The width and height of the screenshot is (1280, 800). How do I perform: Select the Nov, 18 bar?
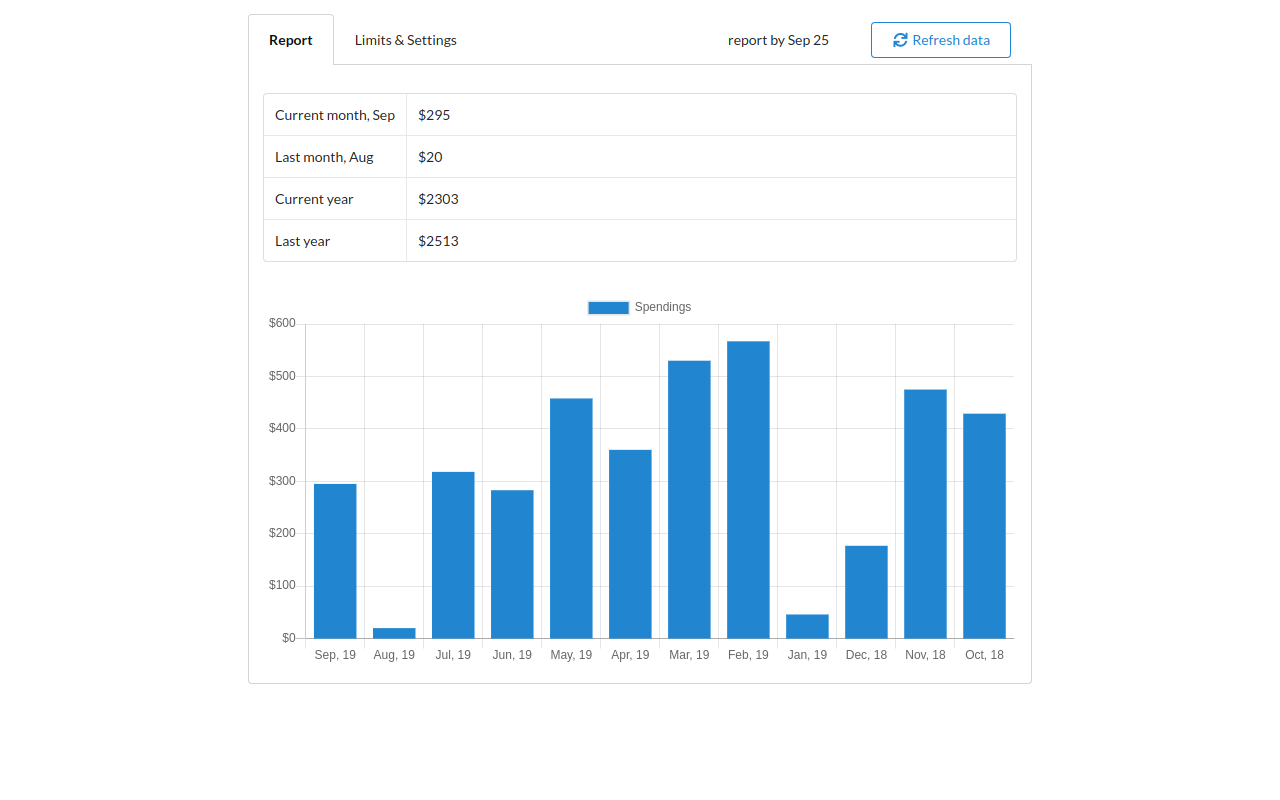point(925,514)
